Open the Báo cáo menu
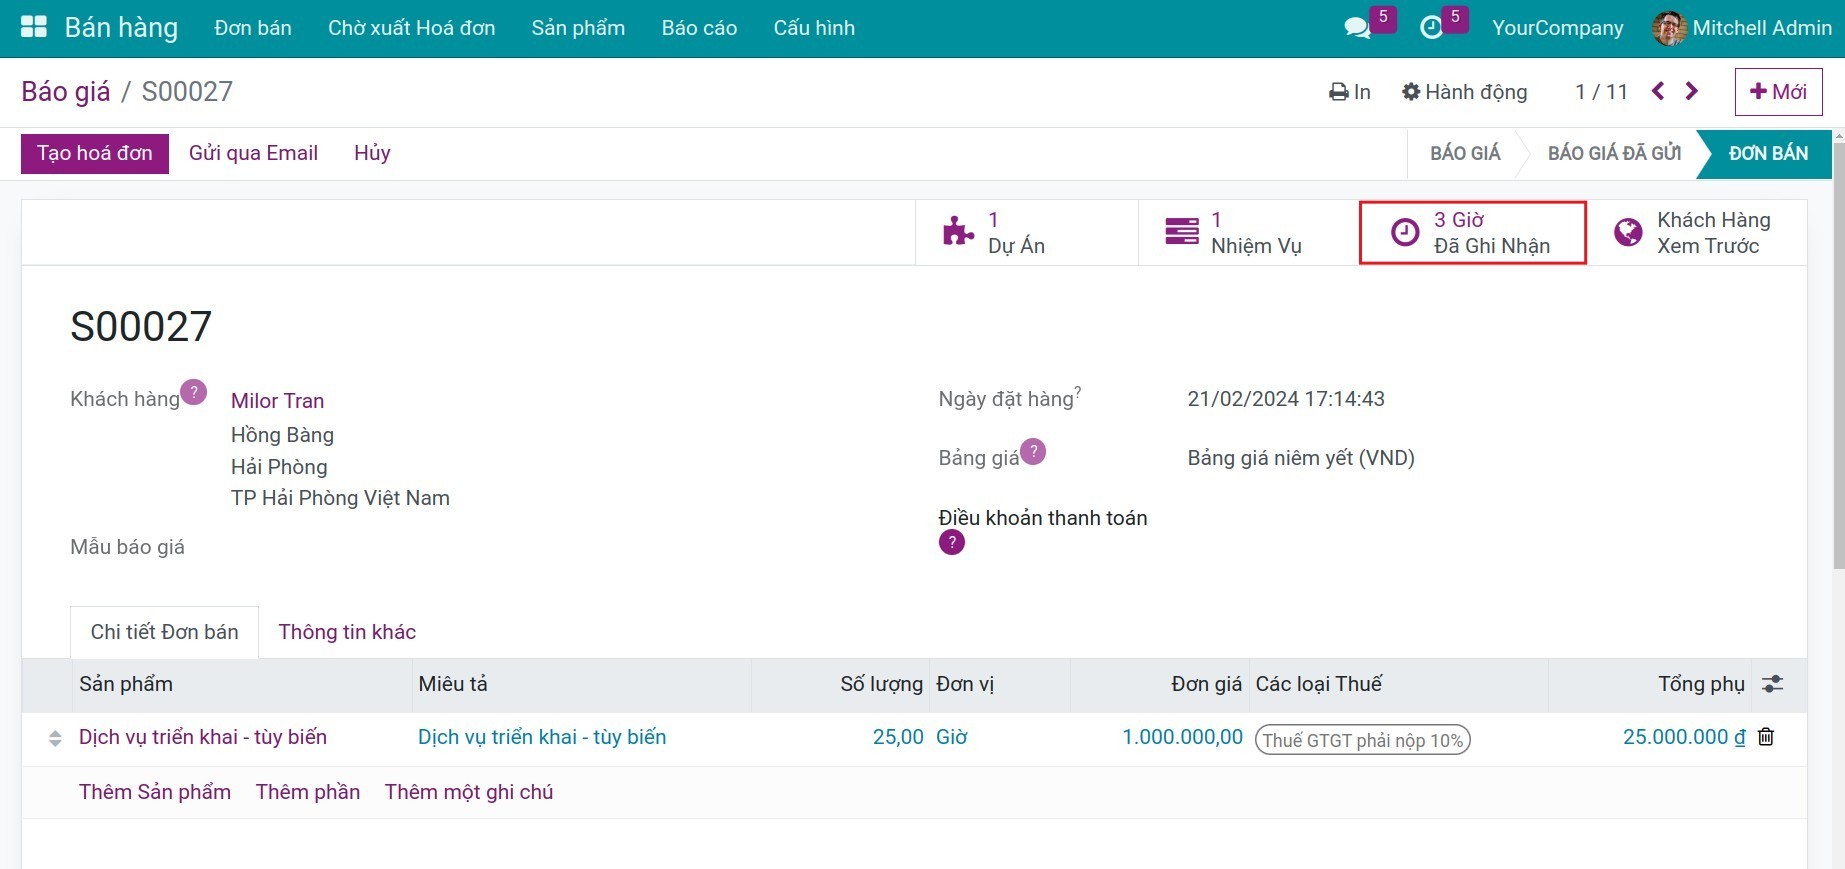 click(699, 28)
